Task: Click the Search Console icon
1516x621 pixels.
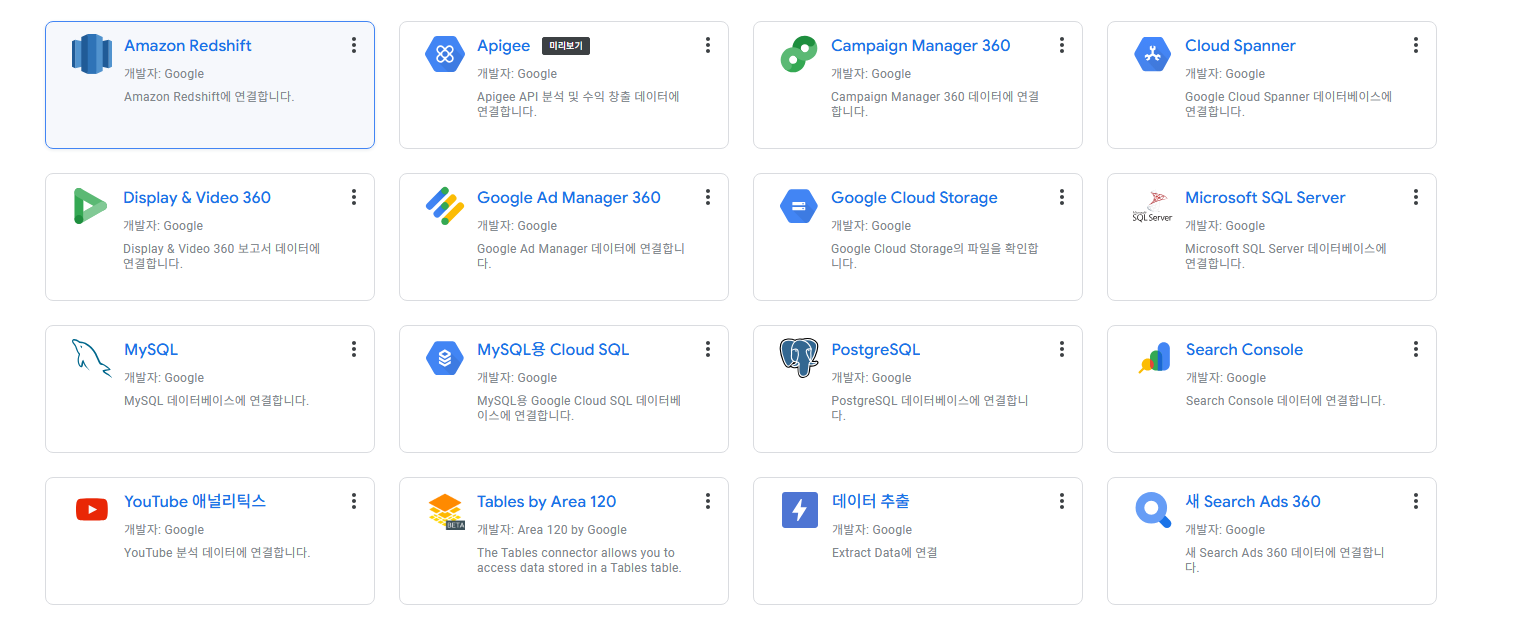Action: [x=1154, y=358]
